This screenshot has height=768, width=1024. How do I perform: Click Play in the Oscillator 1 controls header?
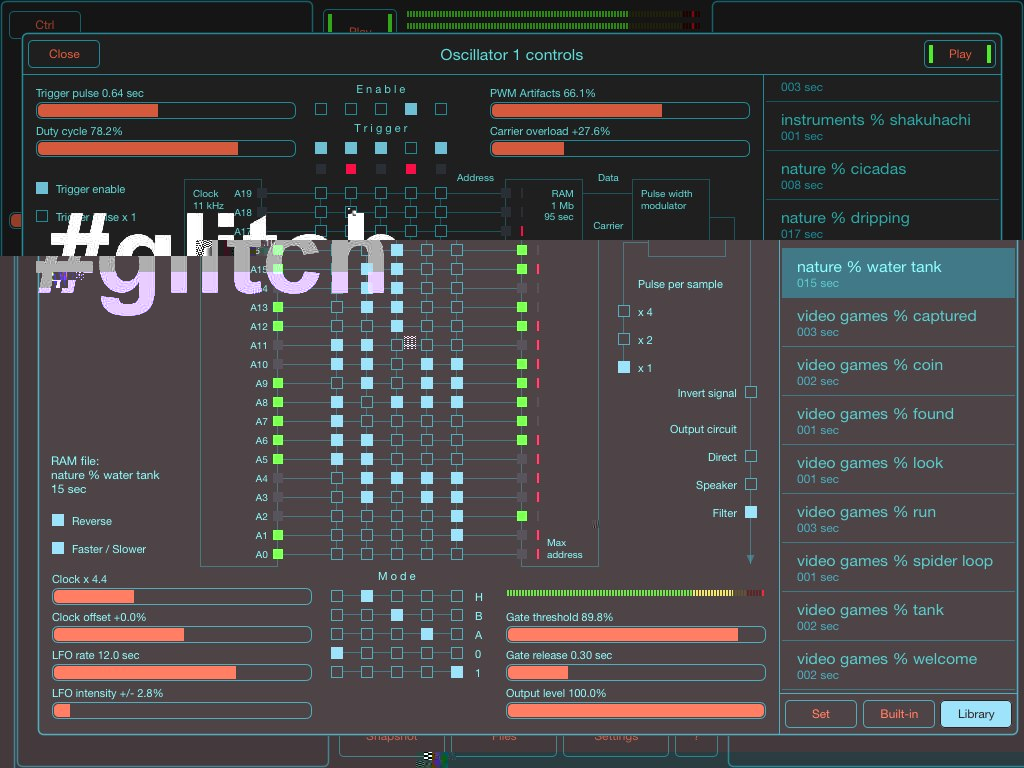click(x=959, y=54)
